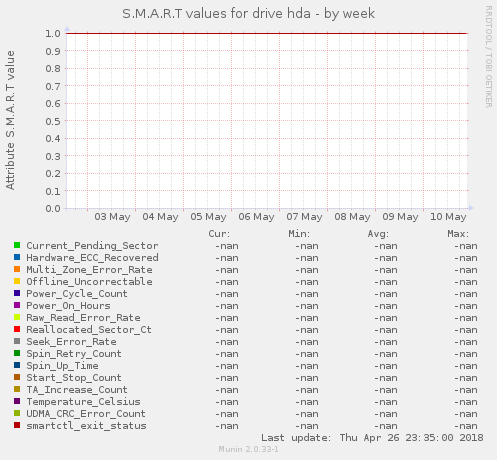Click the UDMA_CRC_Error_Count olive swatch

point(17,413)
